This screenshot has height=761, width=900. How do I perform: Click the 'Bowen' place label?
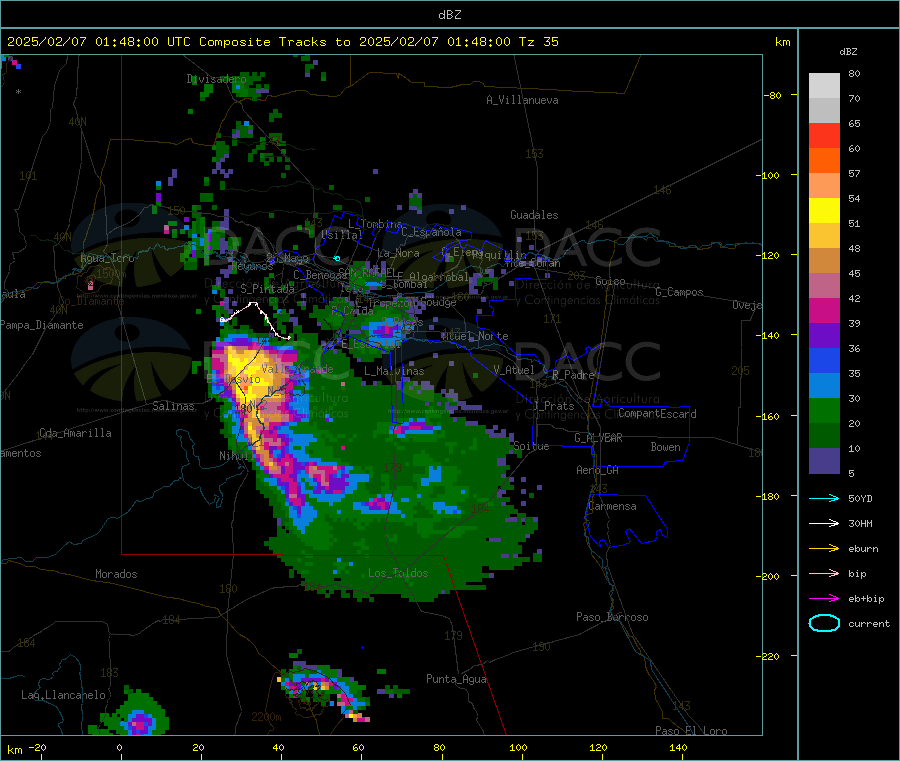(x=665, y=448)
